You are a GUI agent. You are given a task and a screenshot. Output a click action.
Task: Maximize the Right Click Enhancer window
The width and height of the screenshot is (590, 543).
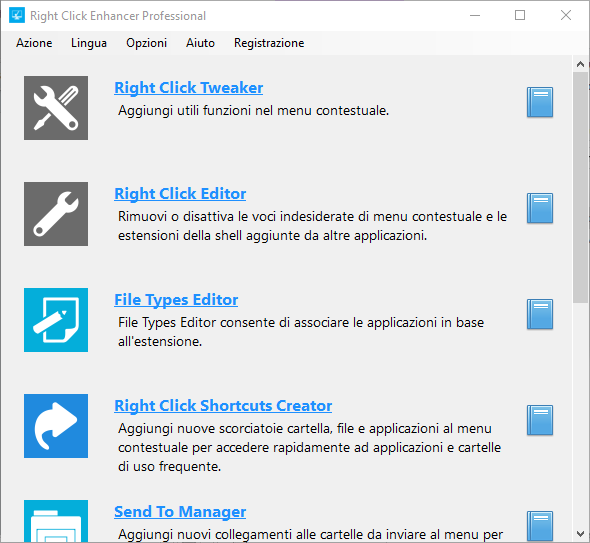click(520, 15)
